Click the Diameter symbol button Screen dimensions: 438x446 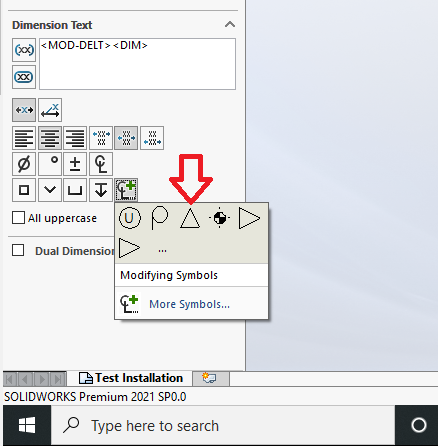24,164
